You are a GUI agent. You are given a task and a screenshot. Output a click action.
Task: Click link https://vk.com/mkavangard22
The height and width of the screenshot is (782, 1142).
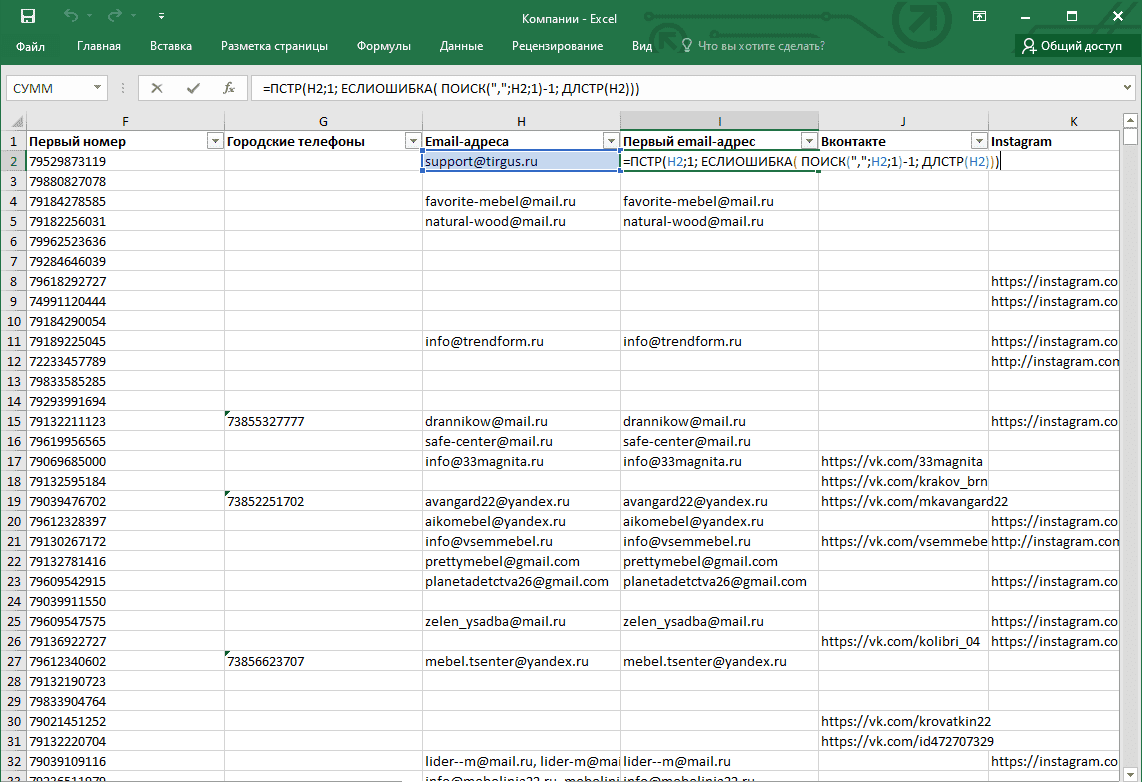(914, 502)
